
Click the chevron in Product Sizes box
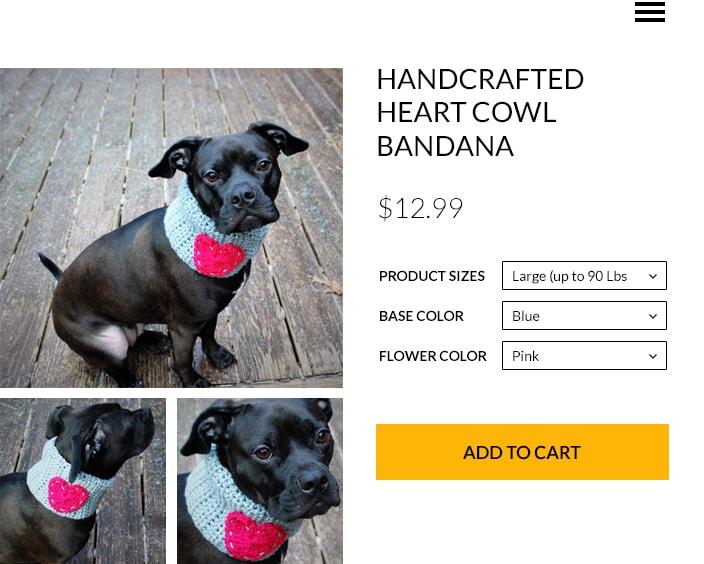click(653, 276)
